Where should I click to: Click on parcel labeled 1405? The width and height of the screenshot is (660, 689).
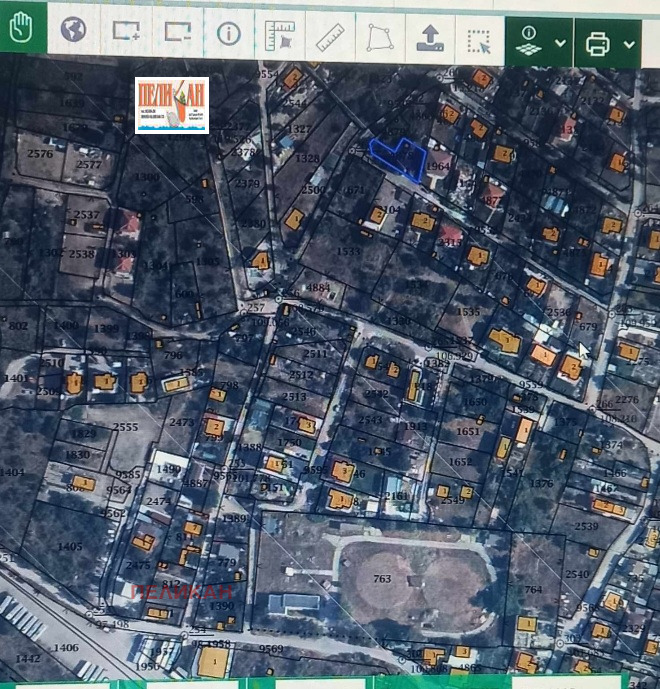click(70, 546)
